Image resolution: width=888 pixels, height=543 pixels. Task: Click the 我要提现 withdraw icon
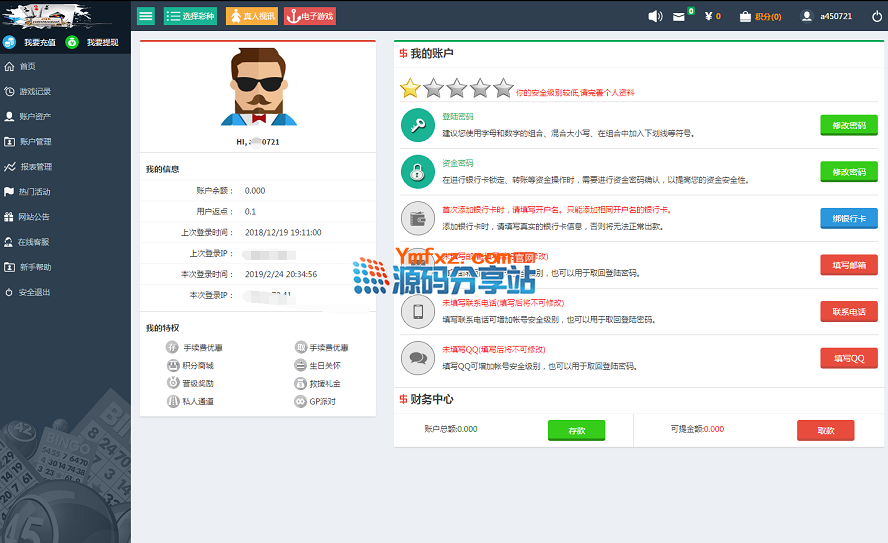pos(72,42)
